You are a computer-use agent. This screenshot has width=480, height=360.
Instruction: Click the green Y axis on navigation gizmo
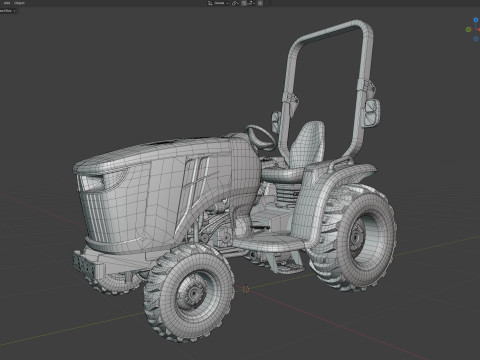[468, 29]
